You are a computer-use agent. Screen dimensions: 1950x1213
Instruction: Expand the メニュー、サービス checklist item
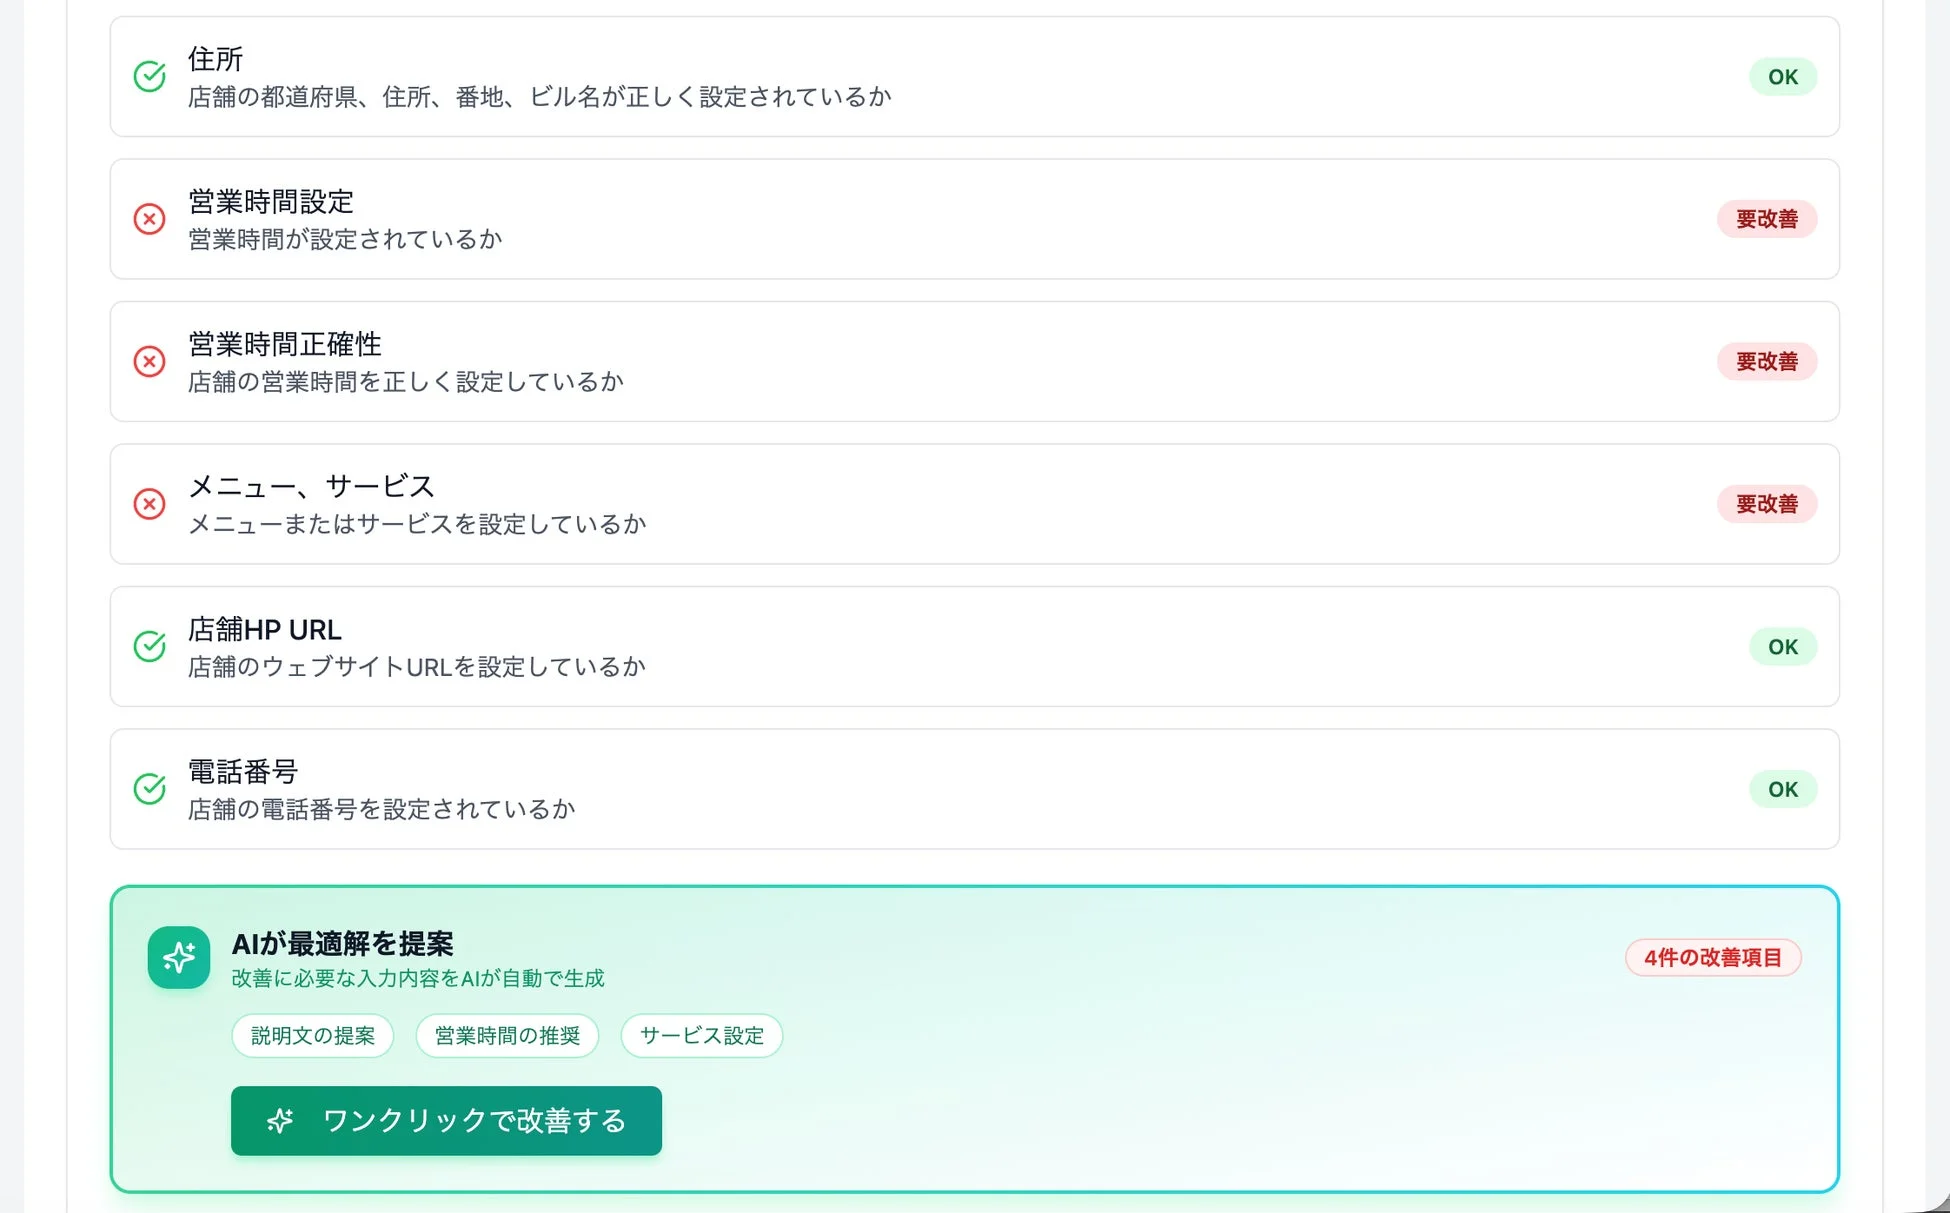point(975,504)
